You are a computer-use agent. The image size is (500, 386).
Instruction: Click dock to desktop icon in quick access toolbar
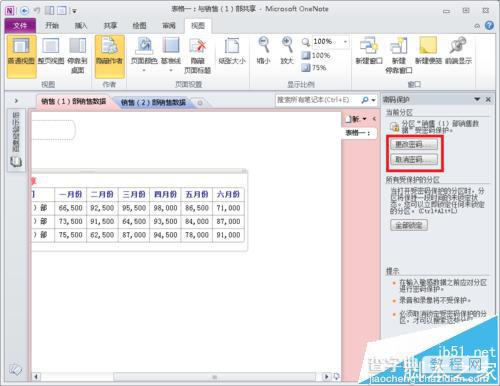coord(49,11)
